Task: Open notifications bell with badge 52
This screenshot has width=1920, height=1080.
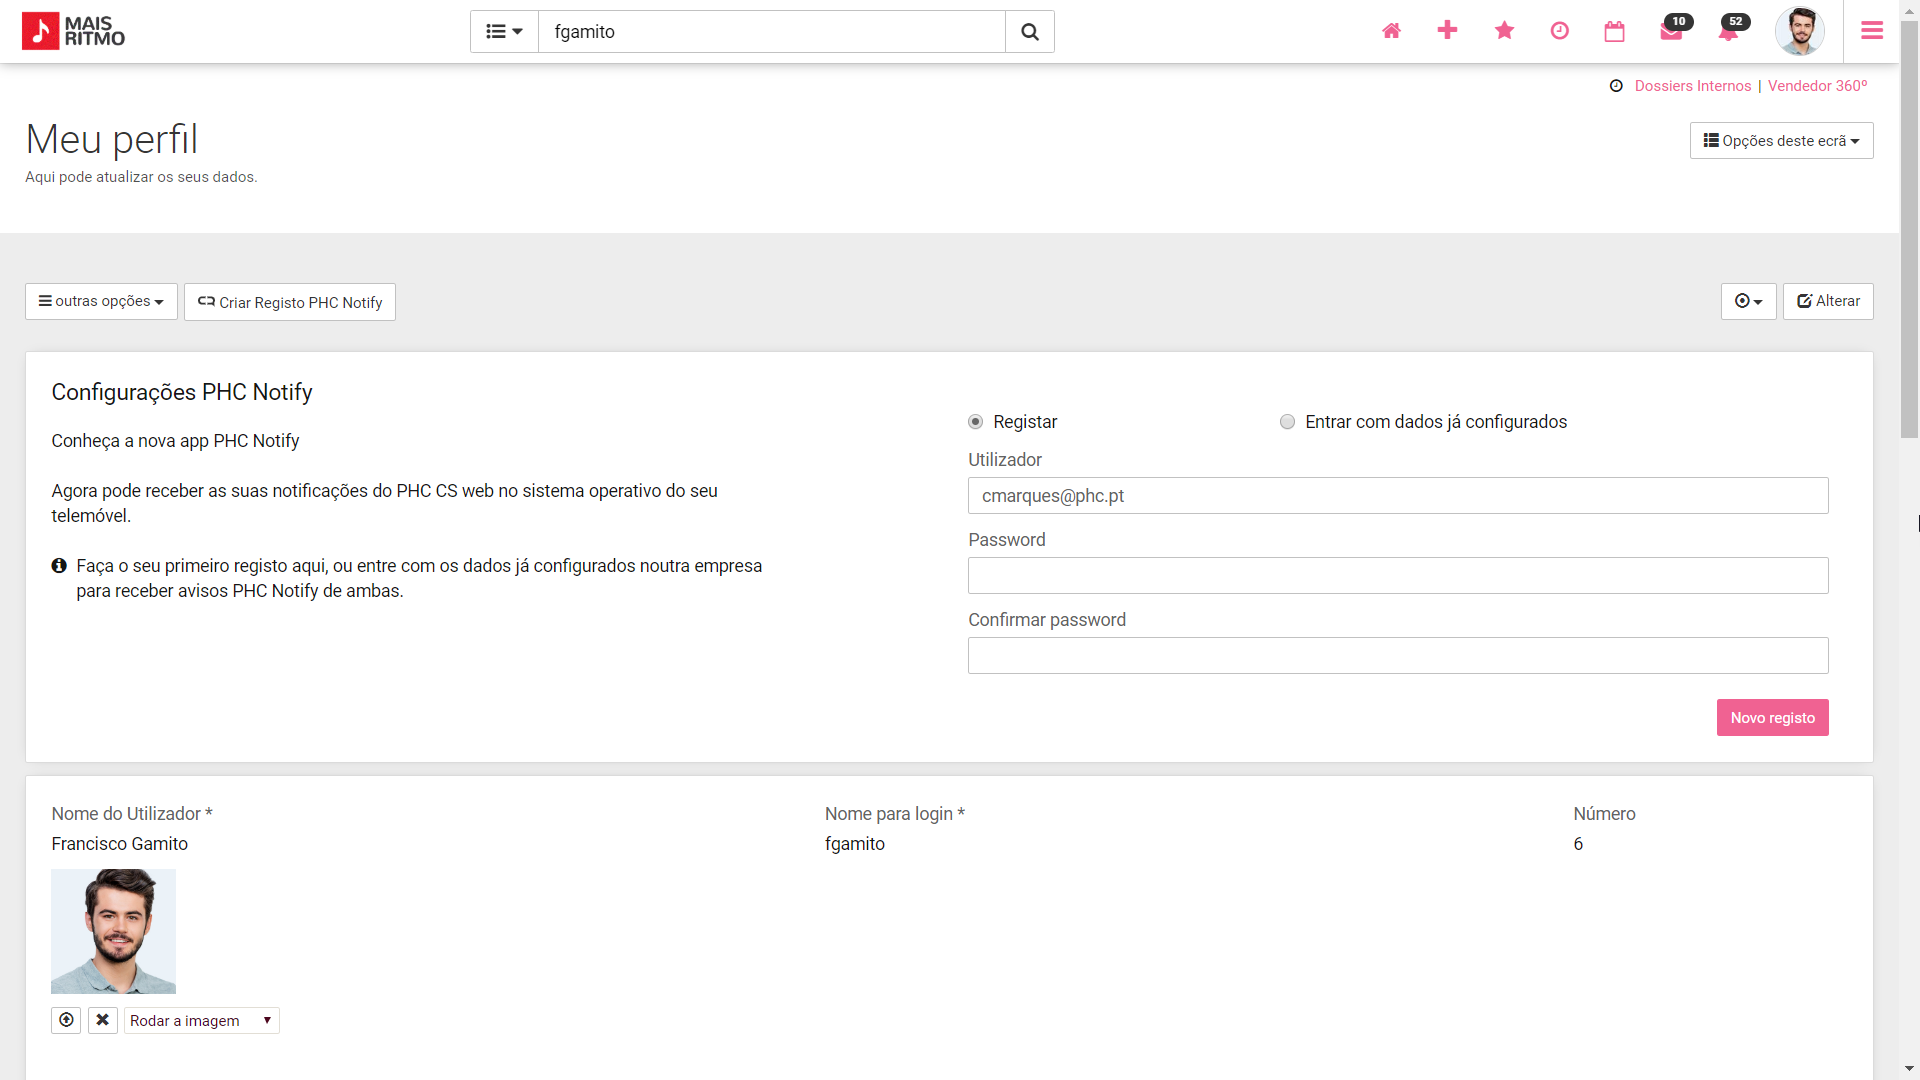Action: click(1729, 31)
